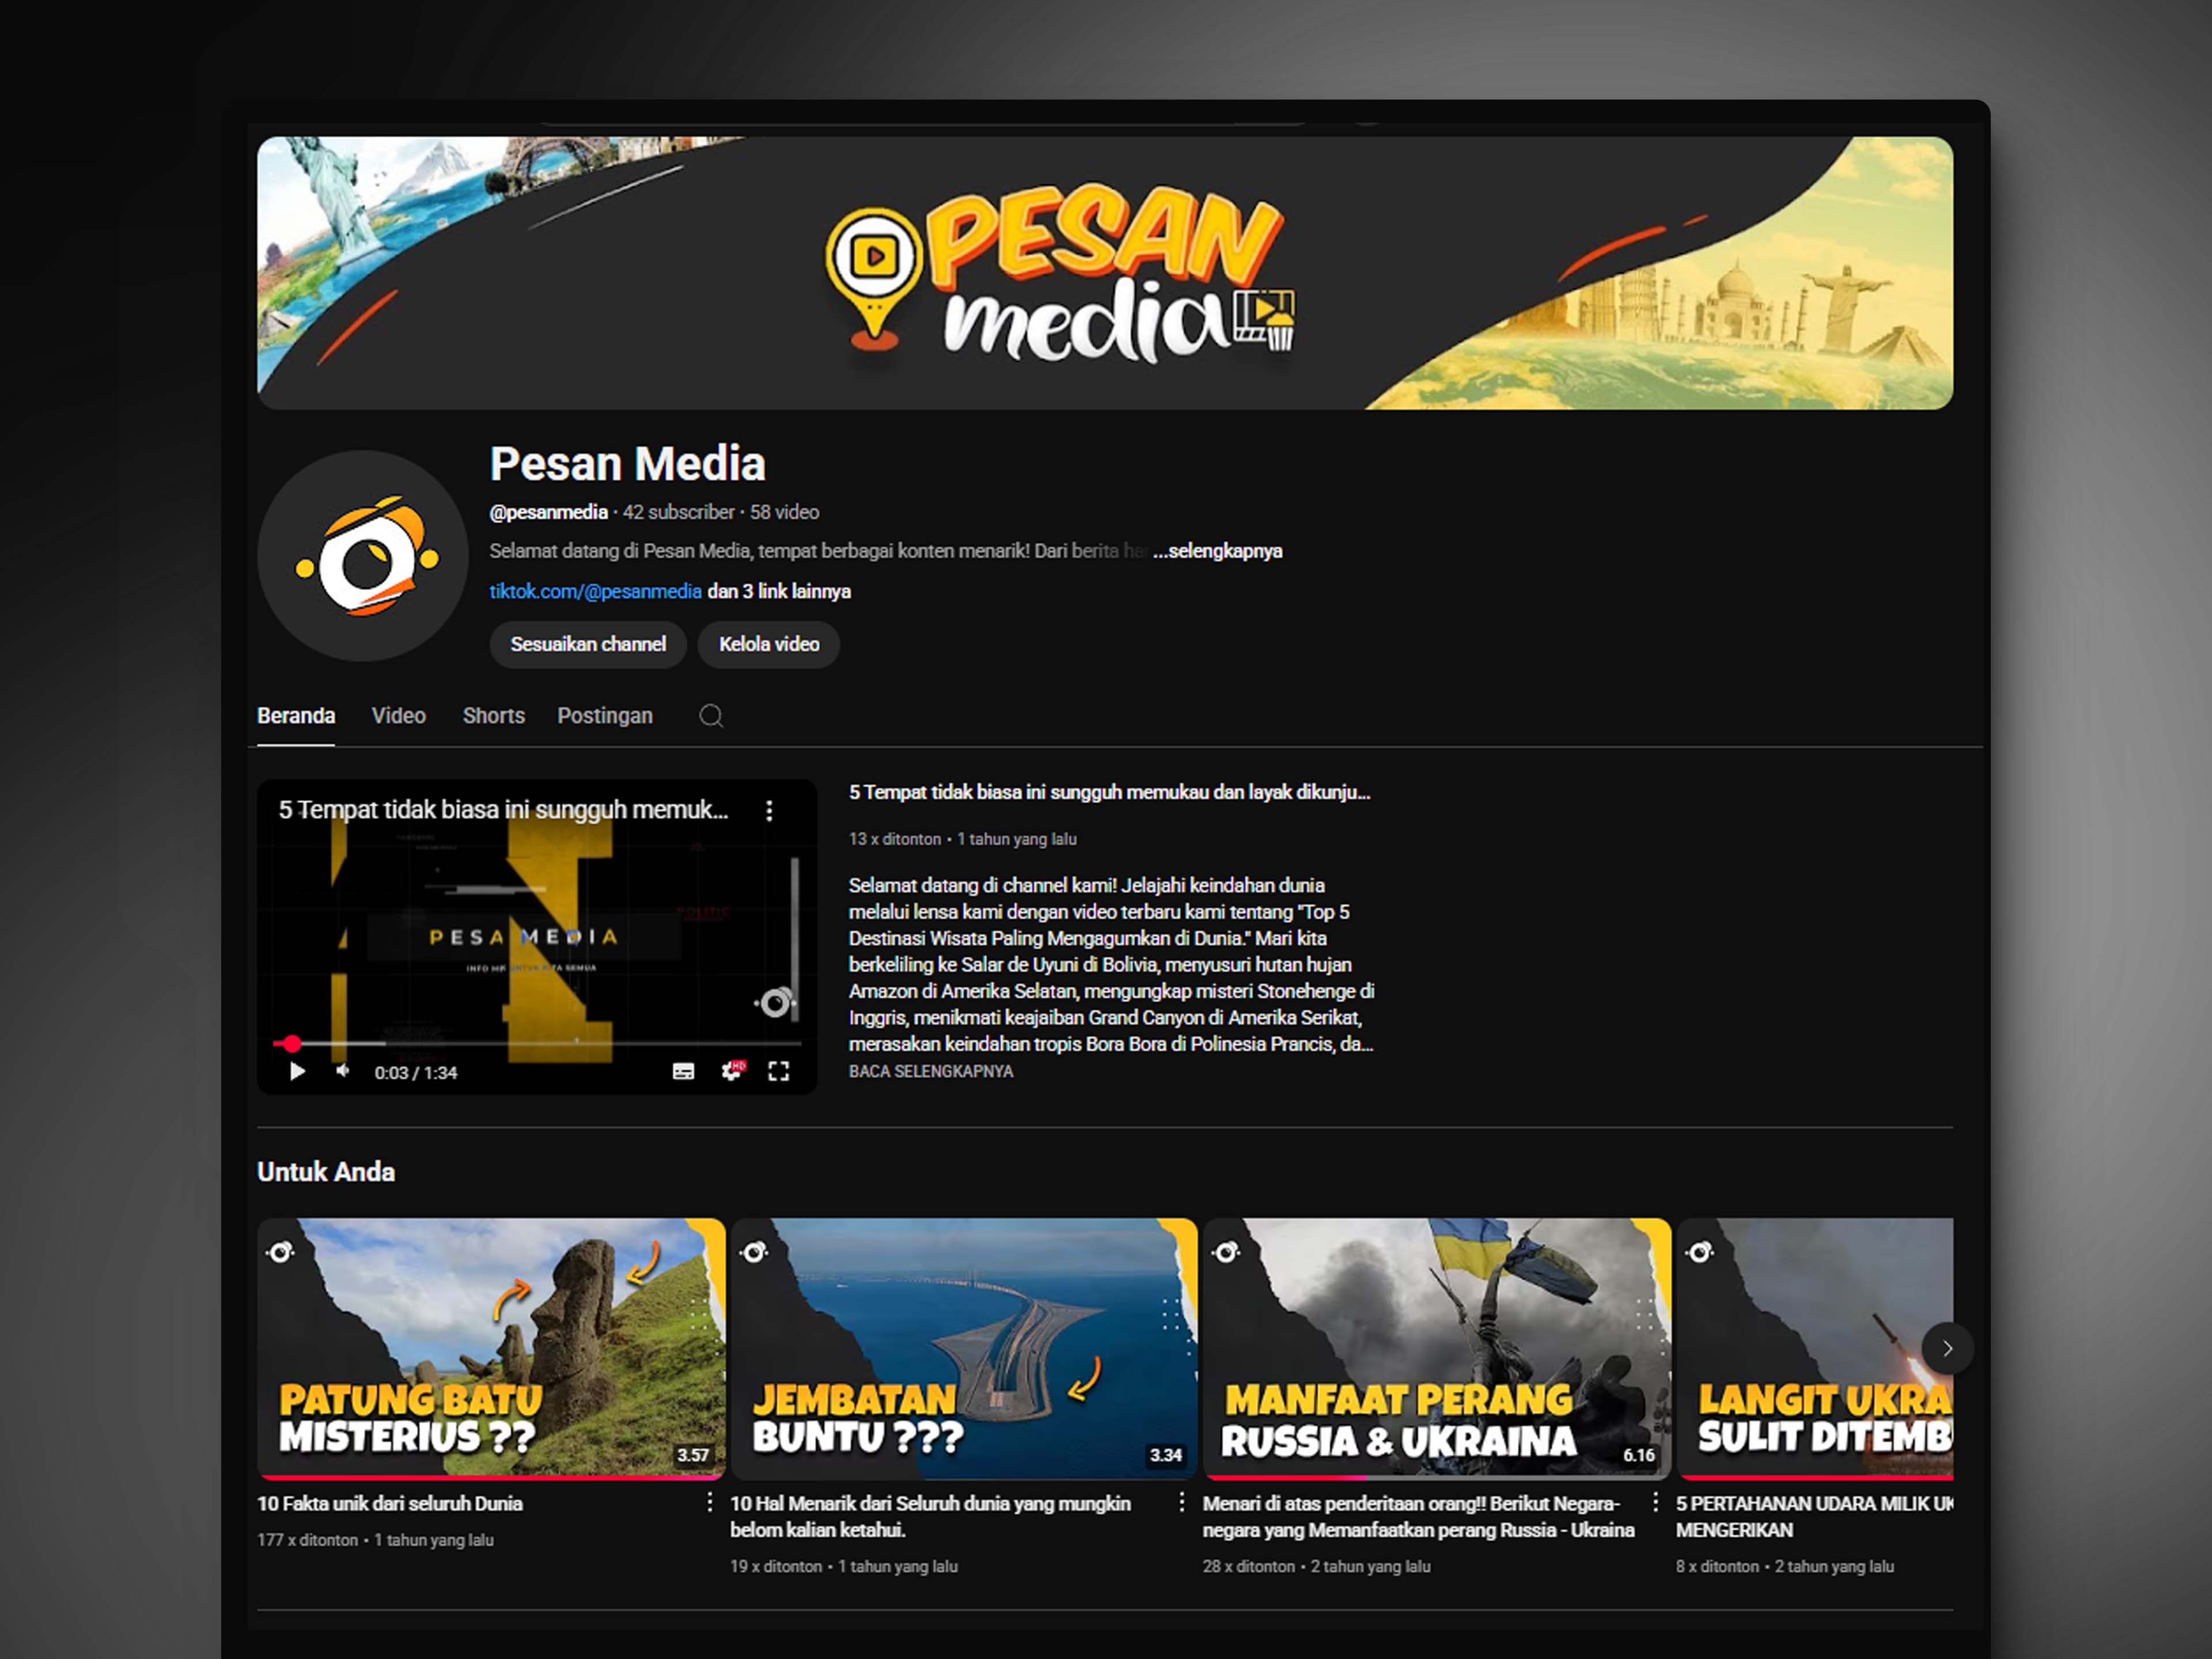Enter fullscreen on the featured video
The height and width of the screenshot is (1659, 2212).
[779, 1072]
